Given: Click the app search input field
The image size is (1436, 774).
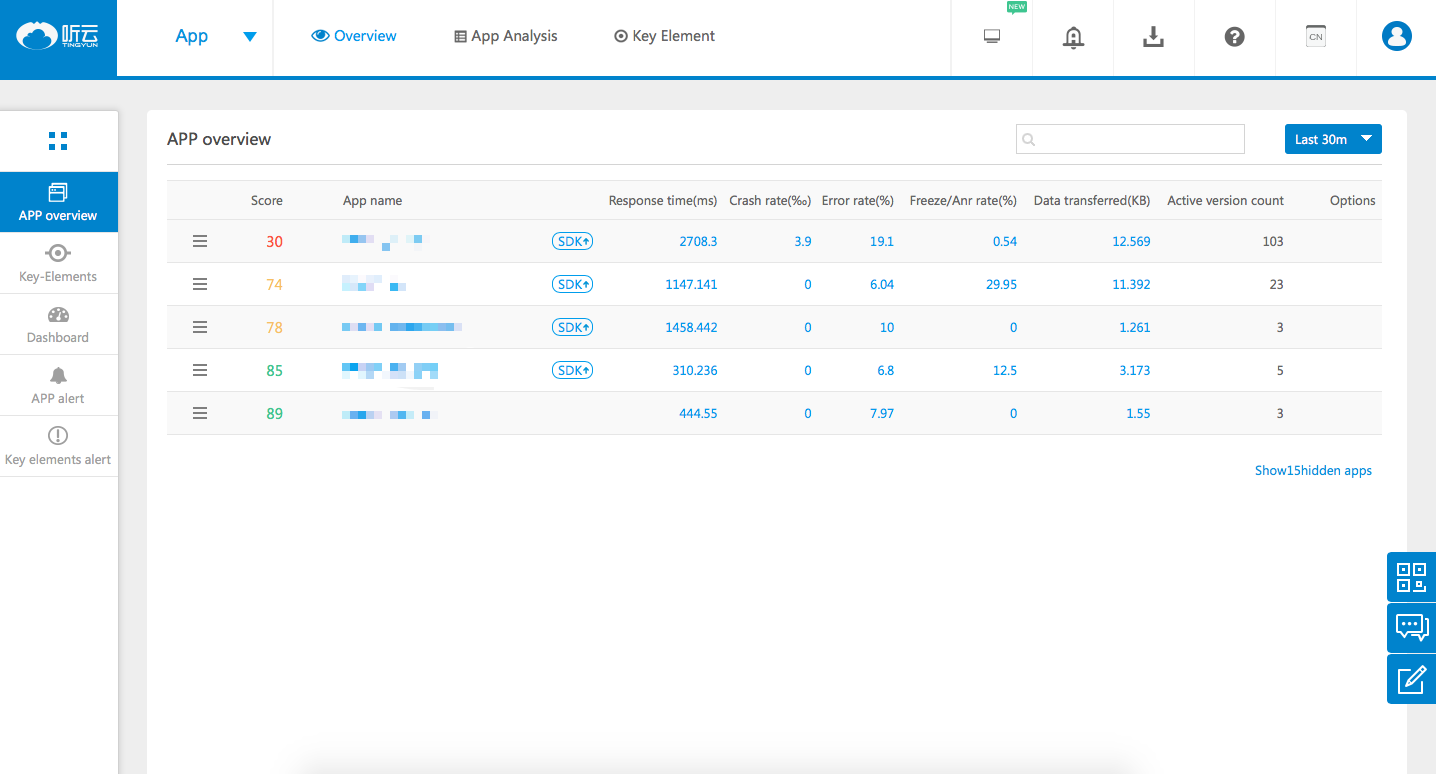Looking at the screenshot, I should point(1130,139).
